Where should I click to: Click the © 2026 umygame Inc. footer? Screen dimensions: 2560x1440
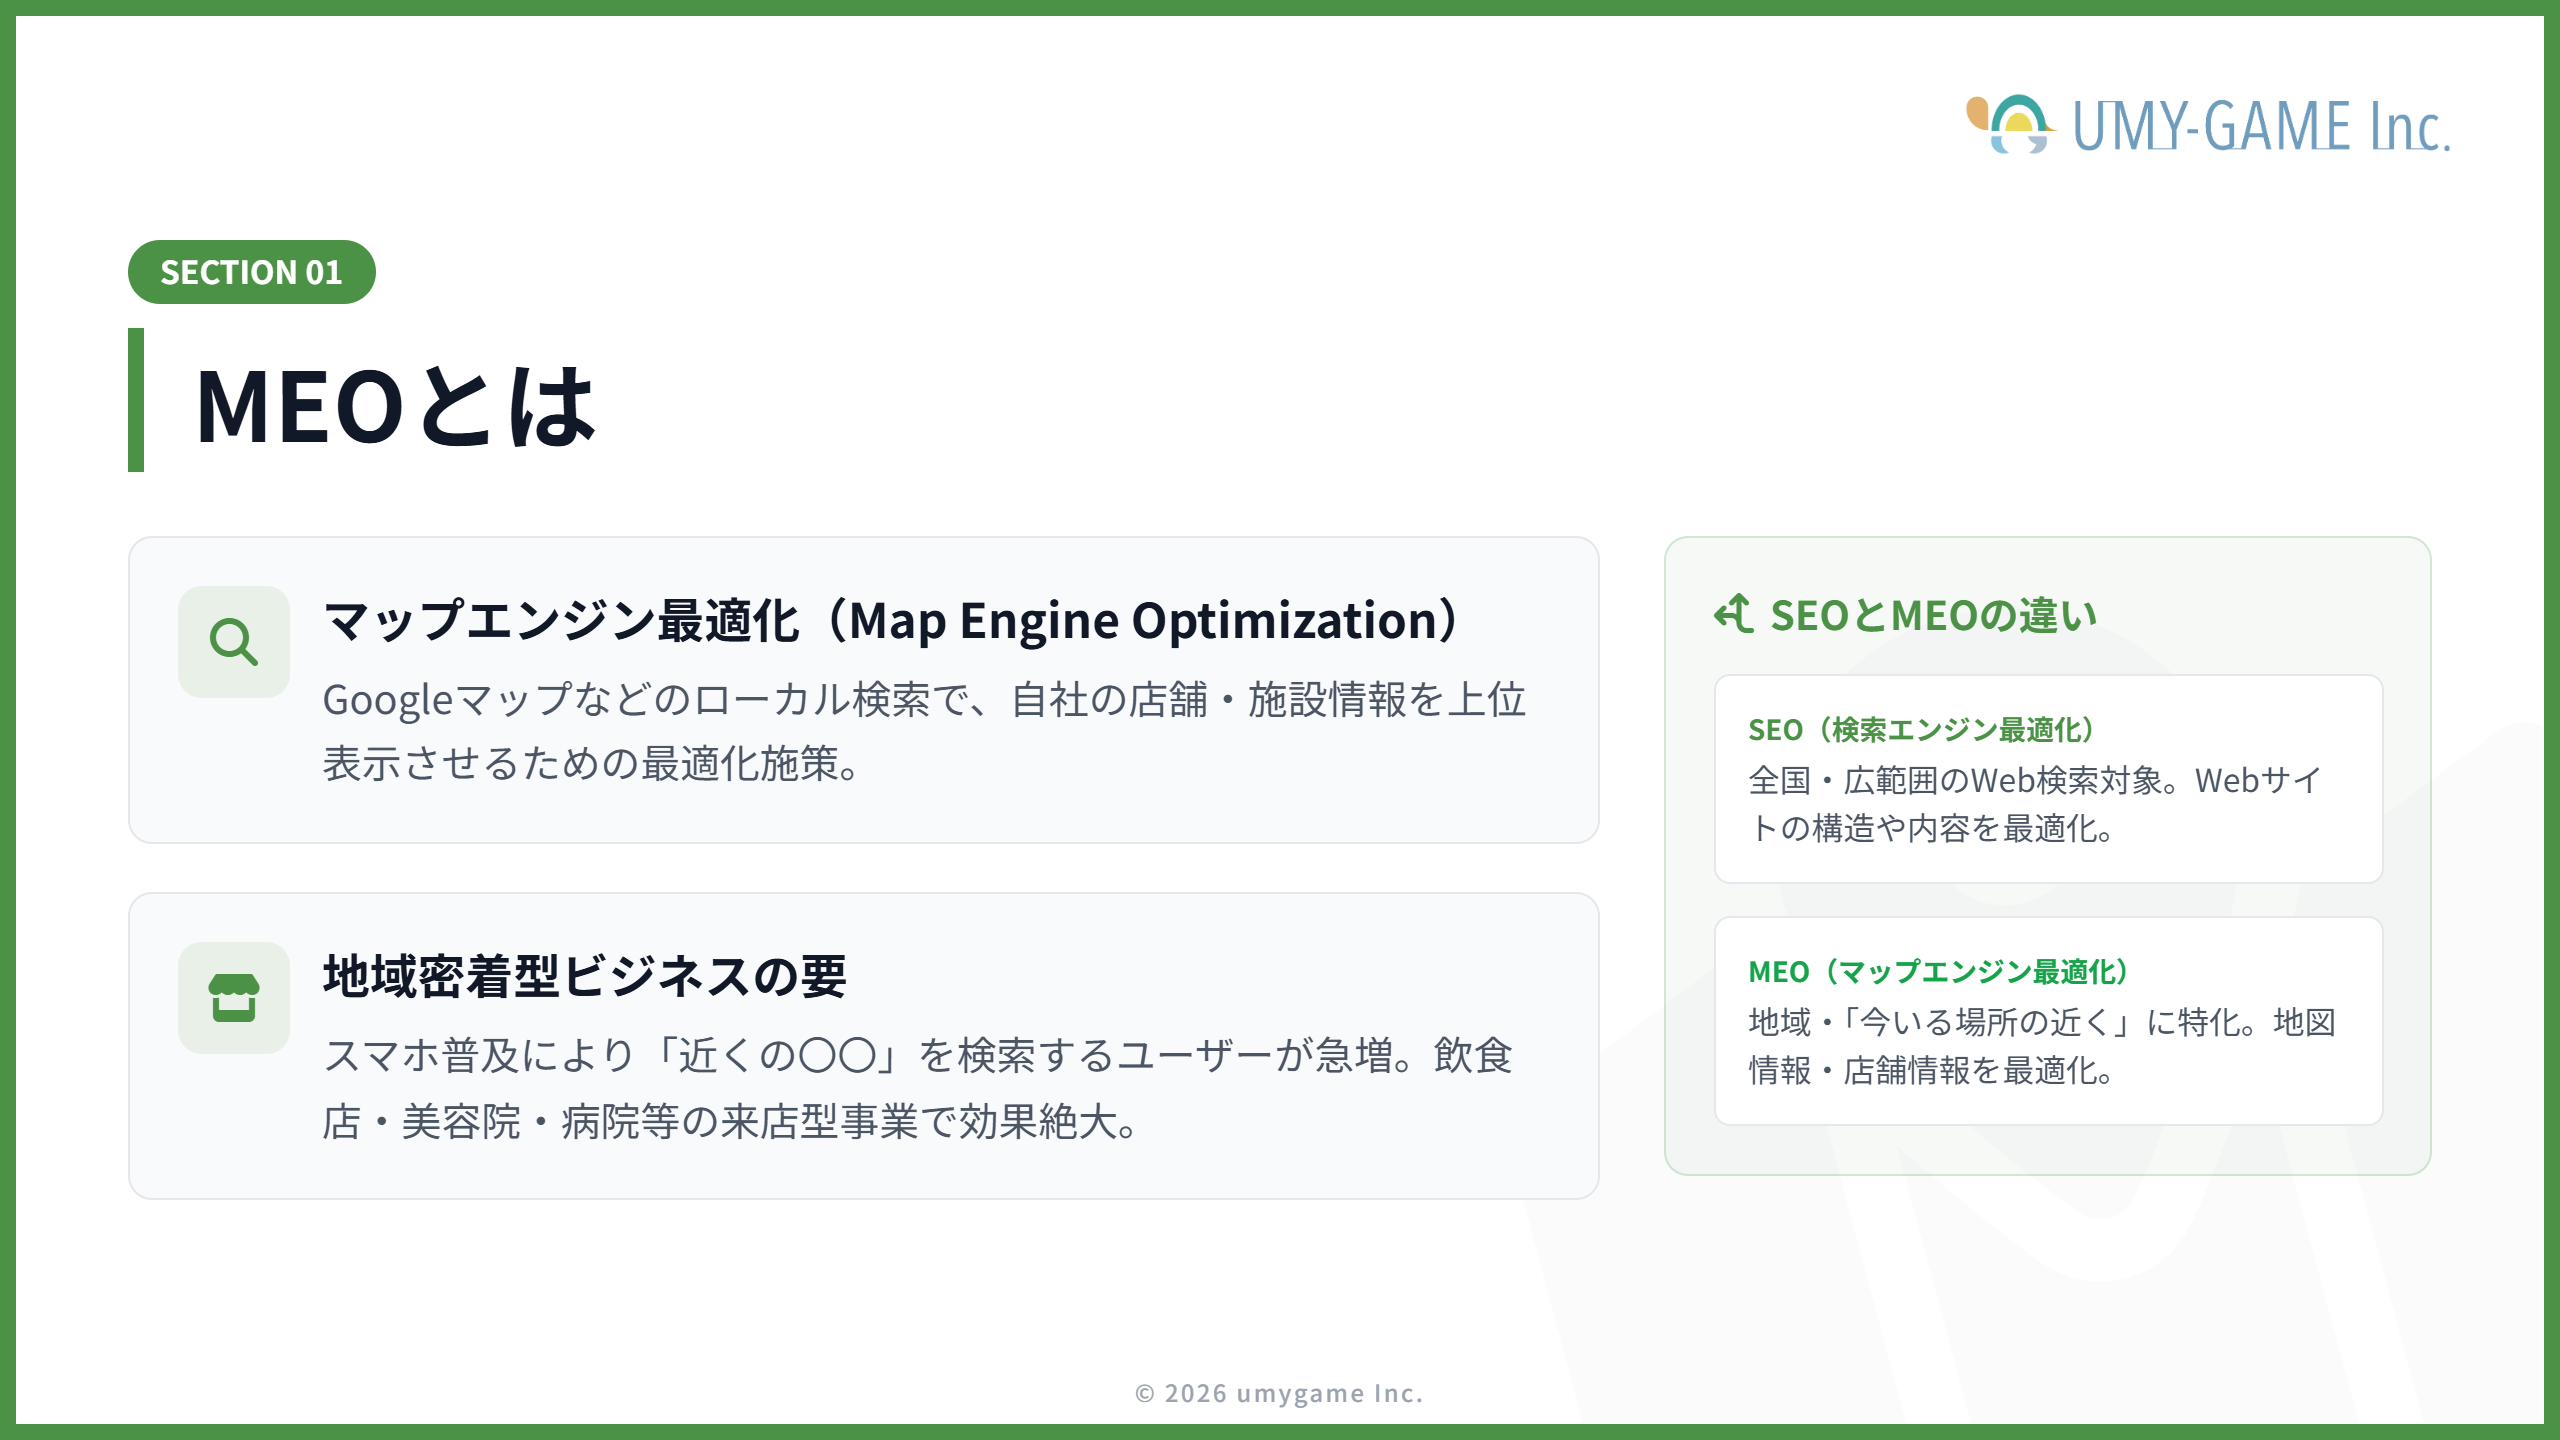(1279, 1393)
